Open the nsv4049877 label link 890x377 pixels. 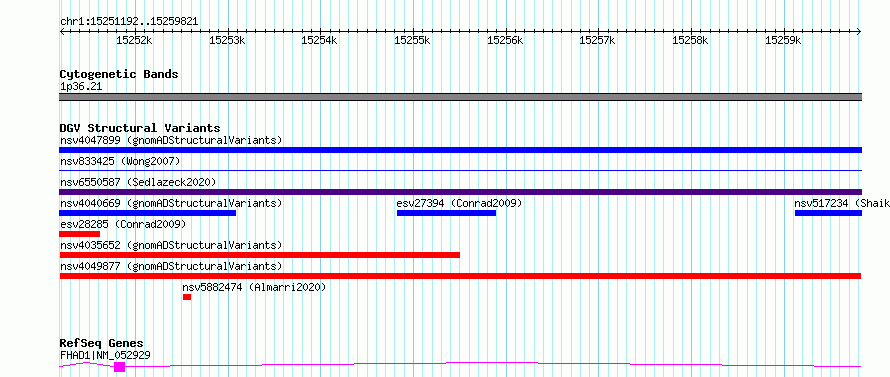[x=171, y=266]
